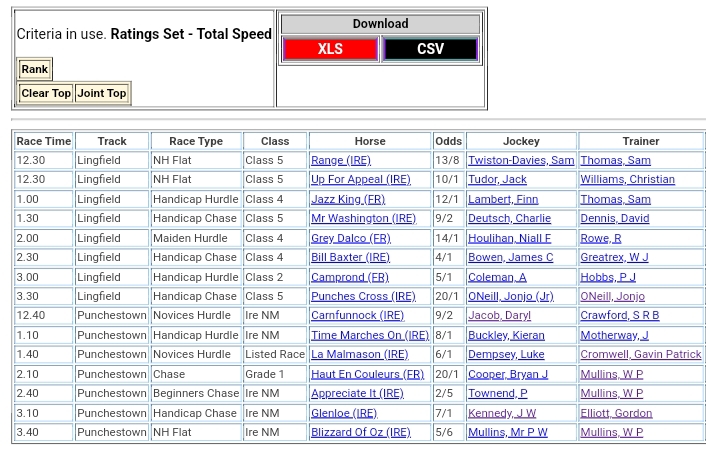View Jazz King (FR) horse page
This screenshot has width=706, height=456.
(347, 199)
